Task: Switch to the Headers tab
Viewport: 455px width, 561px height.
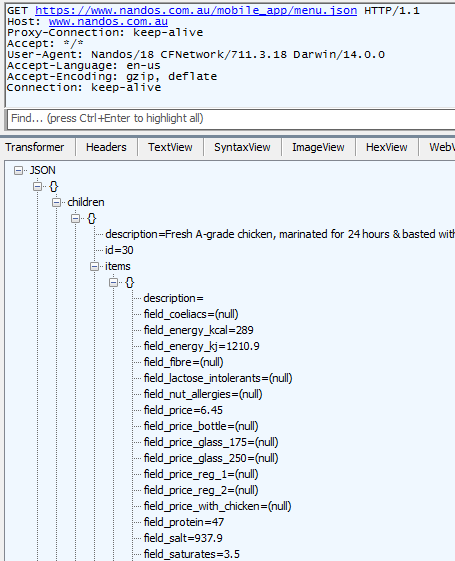Action: pyautogui.click(x=106, y=147)
